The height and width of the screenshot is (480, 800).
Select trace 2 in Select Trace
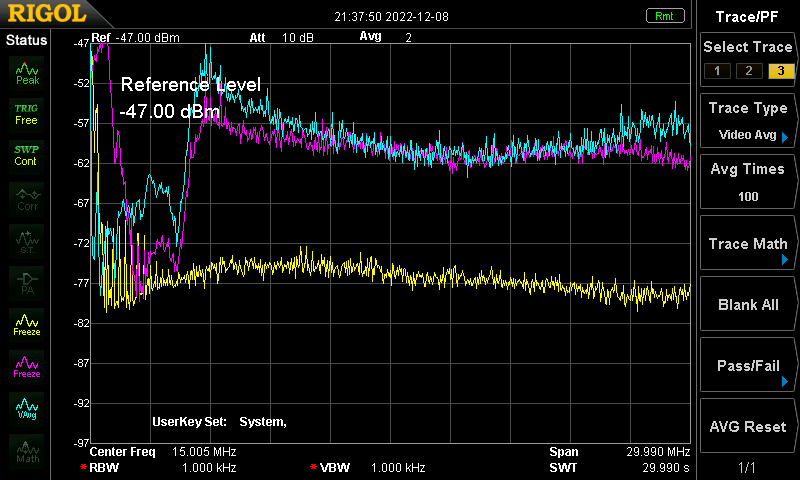pos(749,71)
